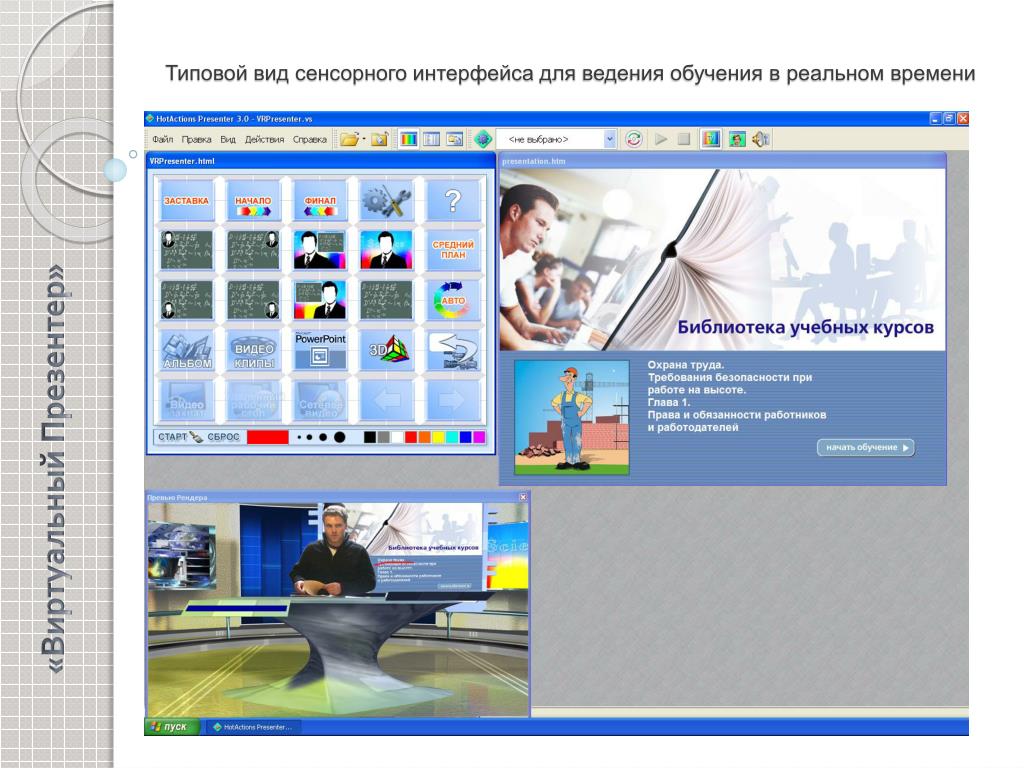Close the Превью Рендера window
This screenshot has width=1024, height=768.
(522, 497)
